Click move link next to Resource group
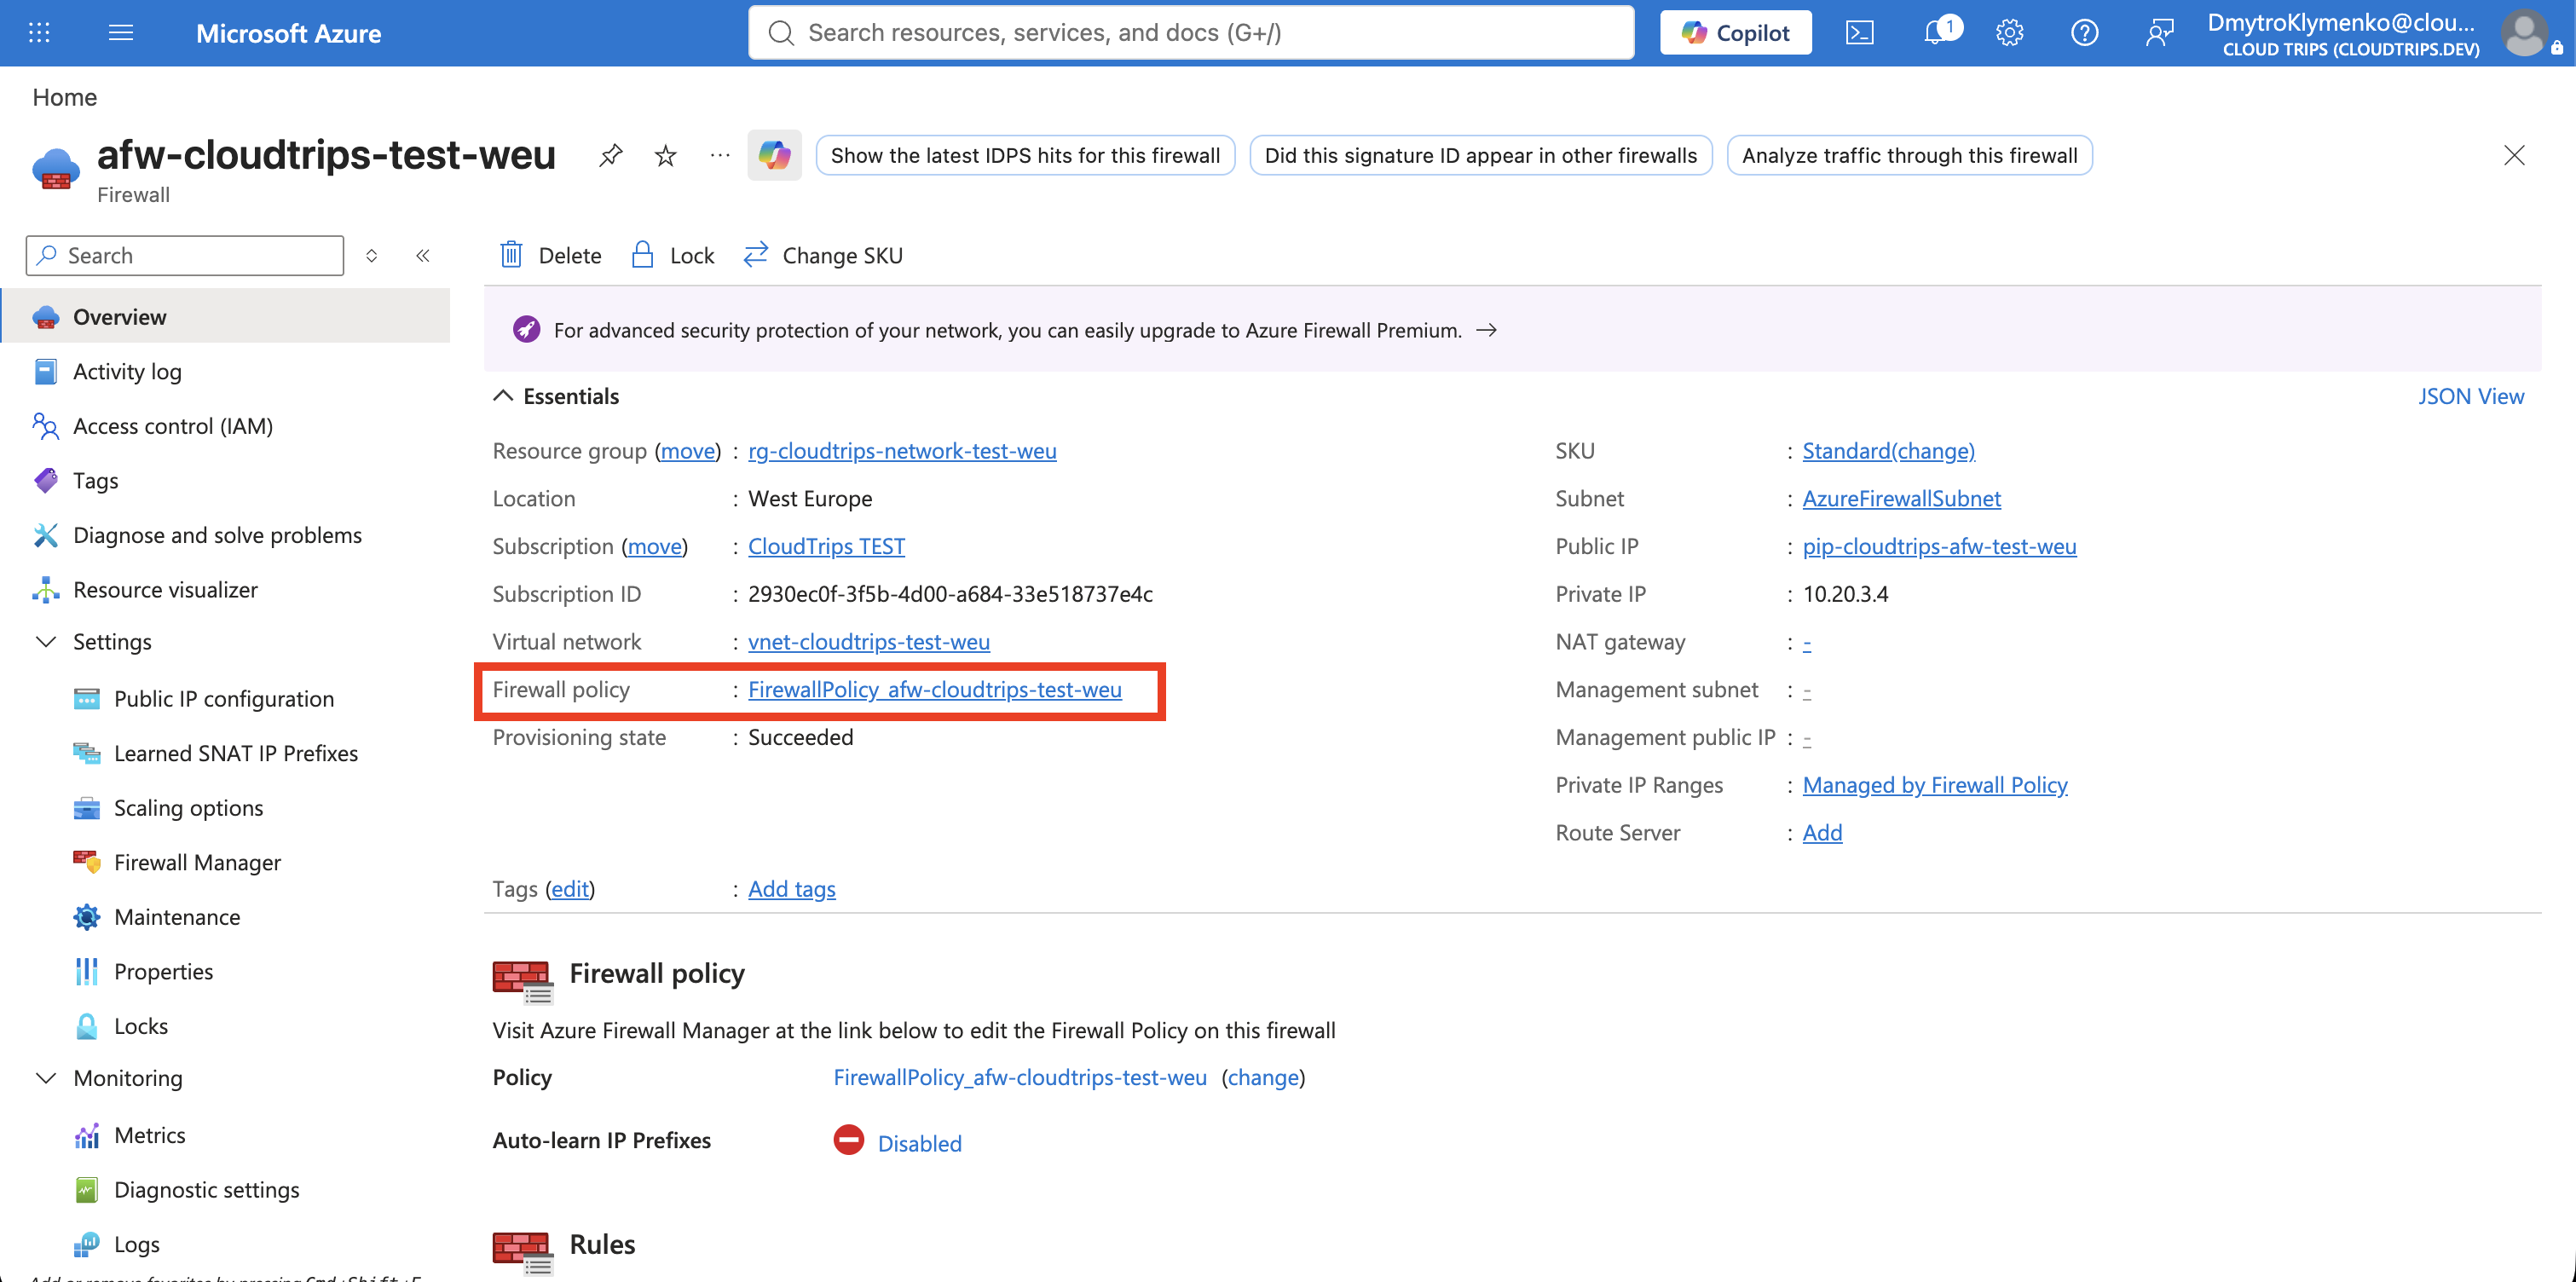 [688, 451]
